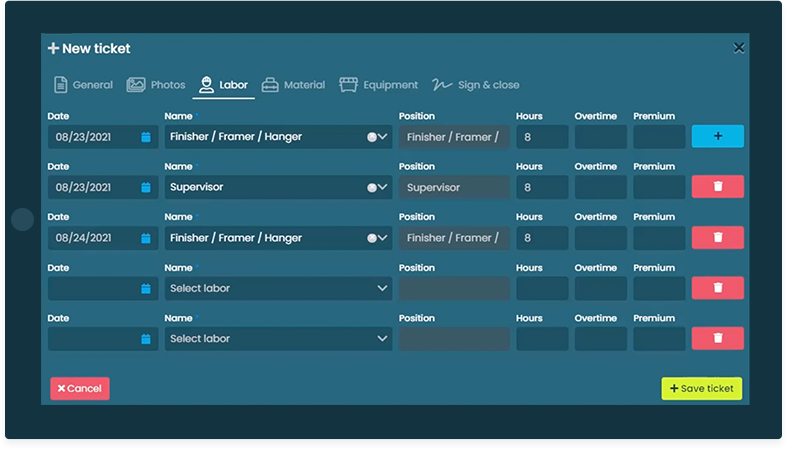The image size is (787, 449).
Task: Click the Overtime field in the Supervisor row
Action: coord(600,187)
